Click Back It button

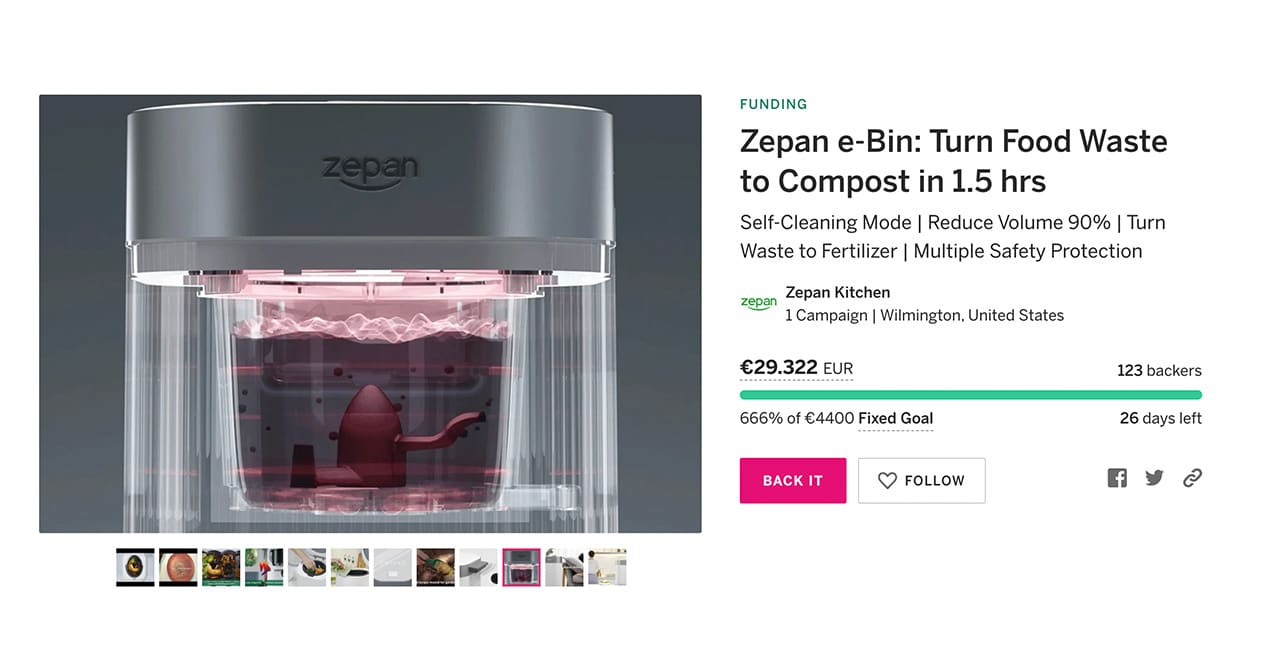coord(793,480)
